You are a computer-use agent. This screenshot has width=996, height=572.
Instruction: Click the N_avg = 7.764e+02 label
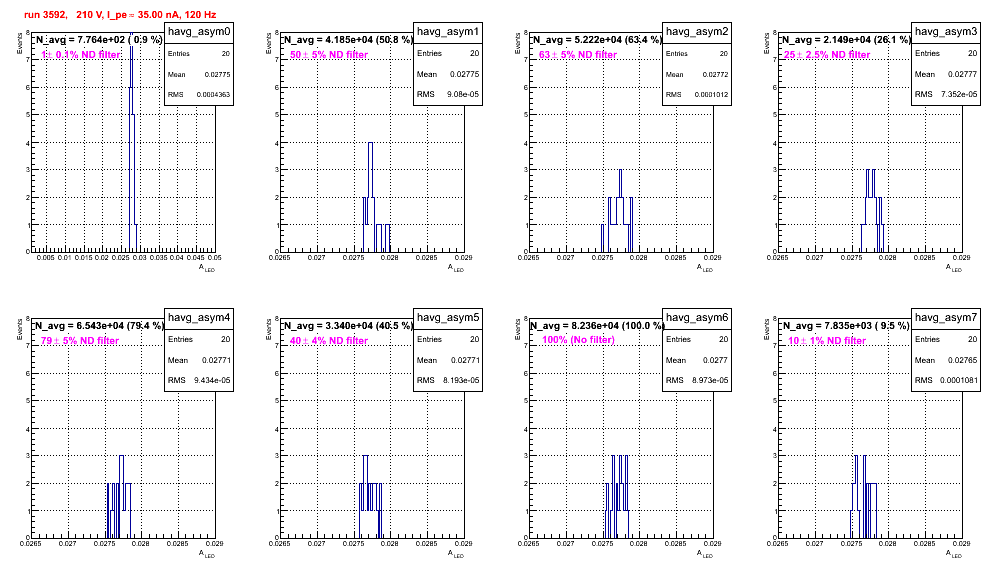click(98, 39)
